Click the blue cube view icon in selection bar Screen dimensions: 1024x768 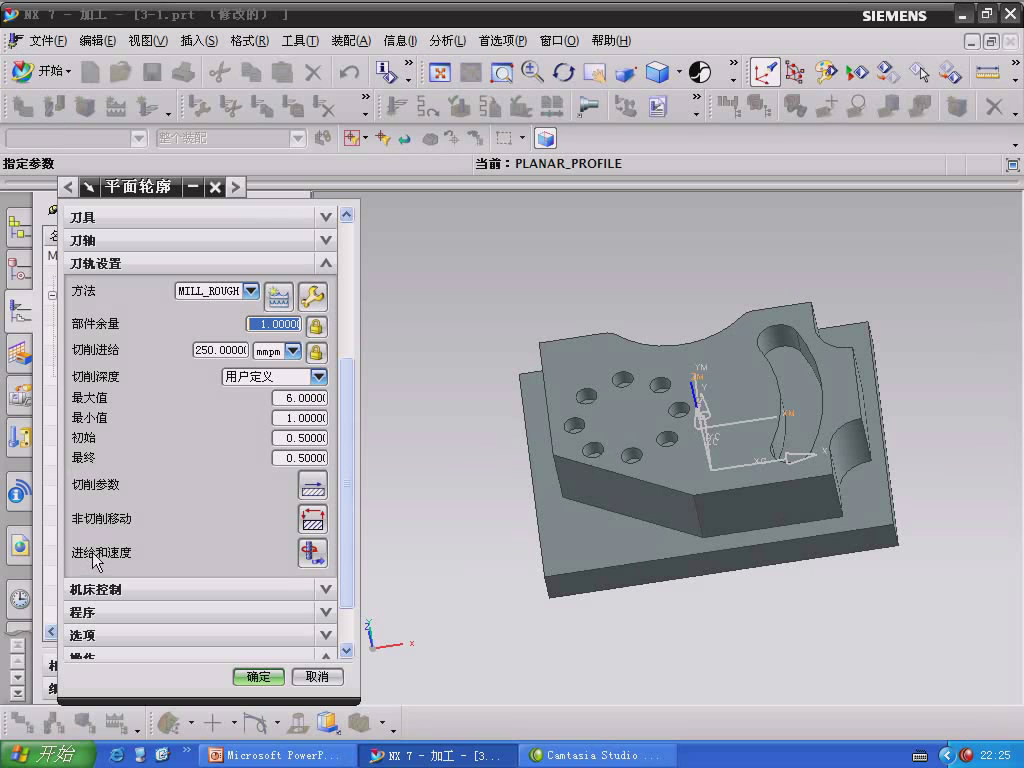click(x=545, y=138)
